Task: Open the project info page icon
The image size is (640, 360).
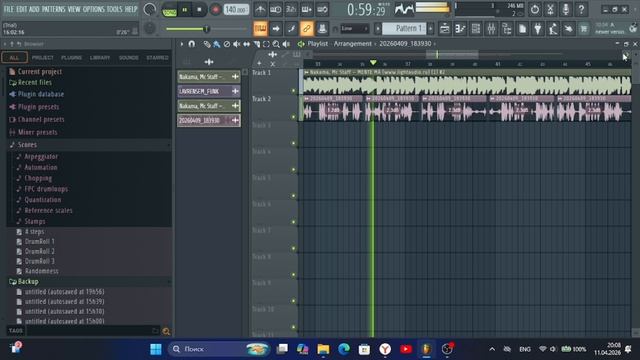Action: [522, 29]
